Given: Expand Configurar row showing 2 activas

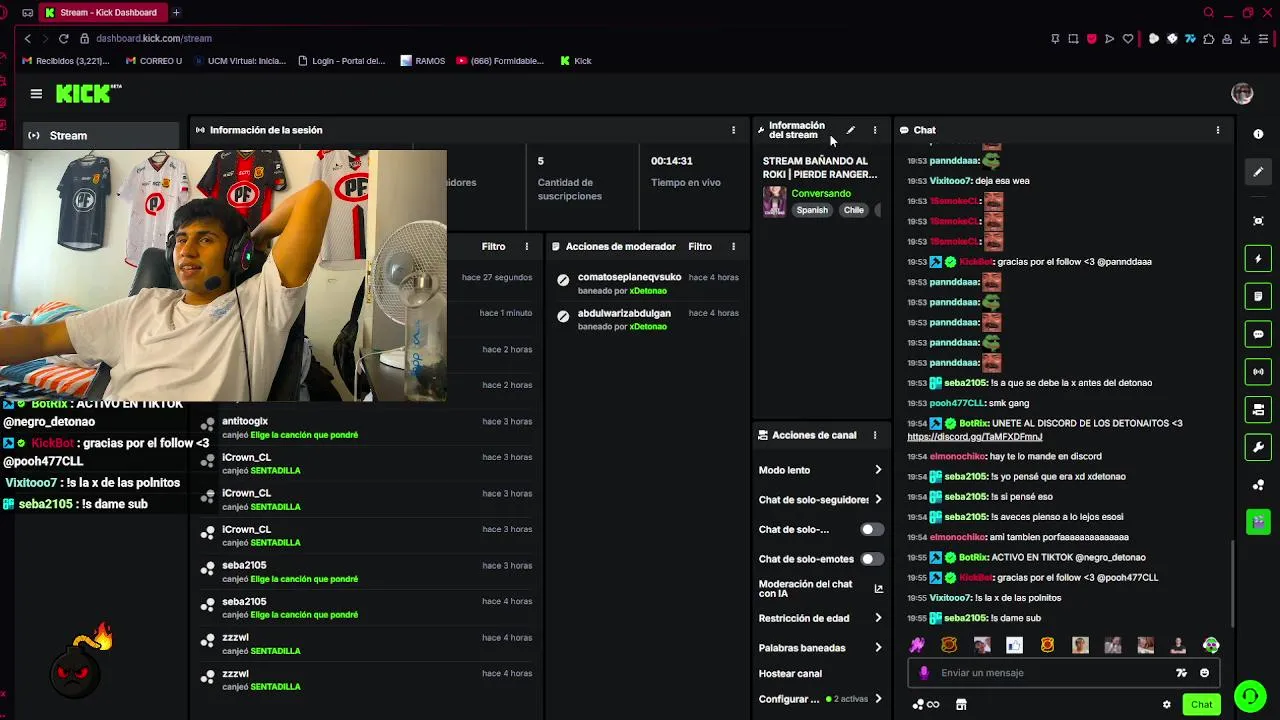Looking at the screenshot, I should point(820,699).
